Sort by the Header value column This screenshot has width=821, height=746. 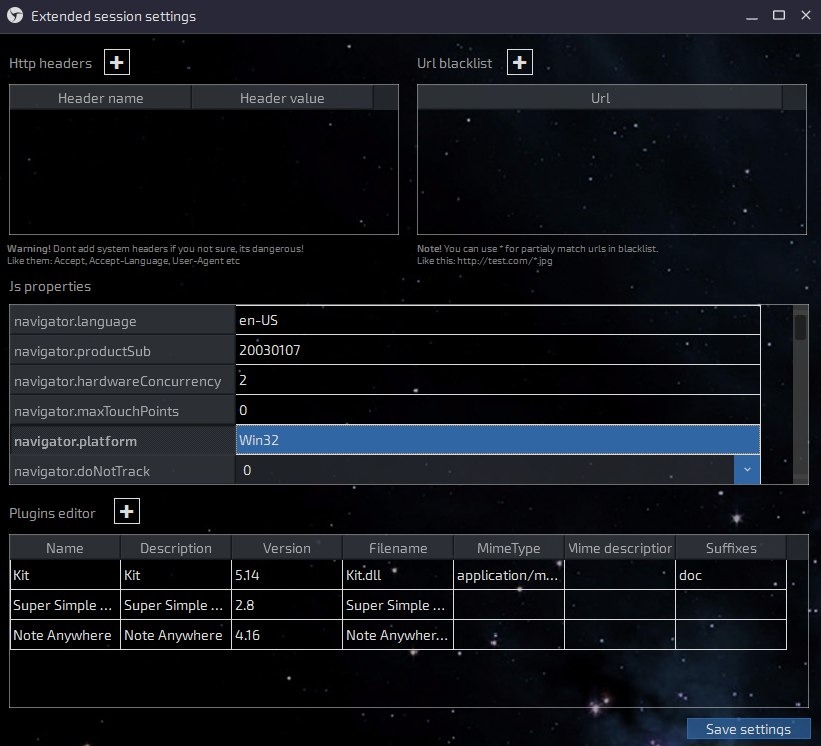[x=282, y=98]
